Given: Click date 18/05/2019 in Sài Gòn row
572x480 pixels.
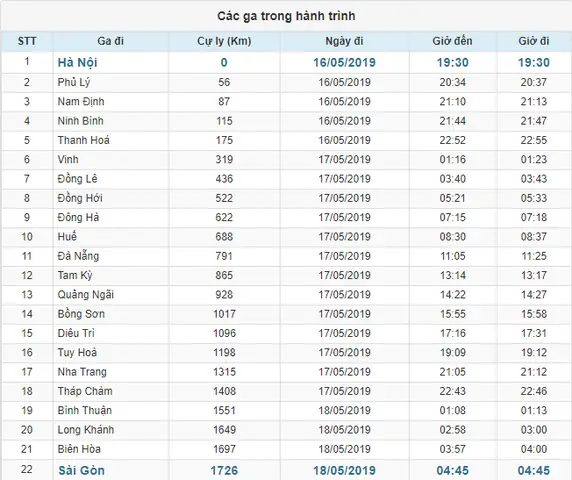Looking at the screenshot, I should (344, 471).
